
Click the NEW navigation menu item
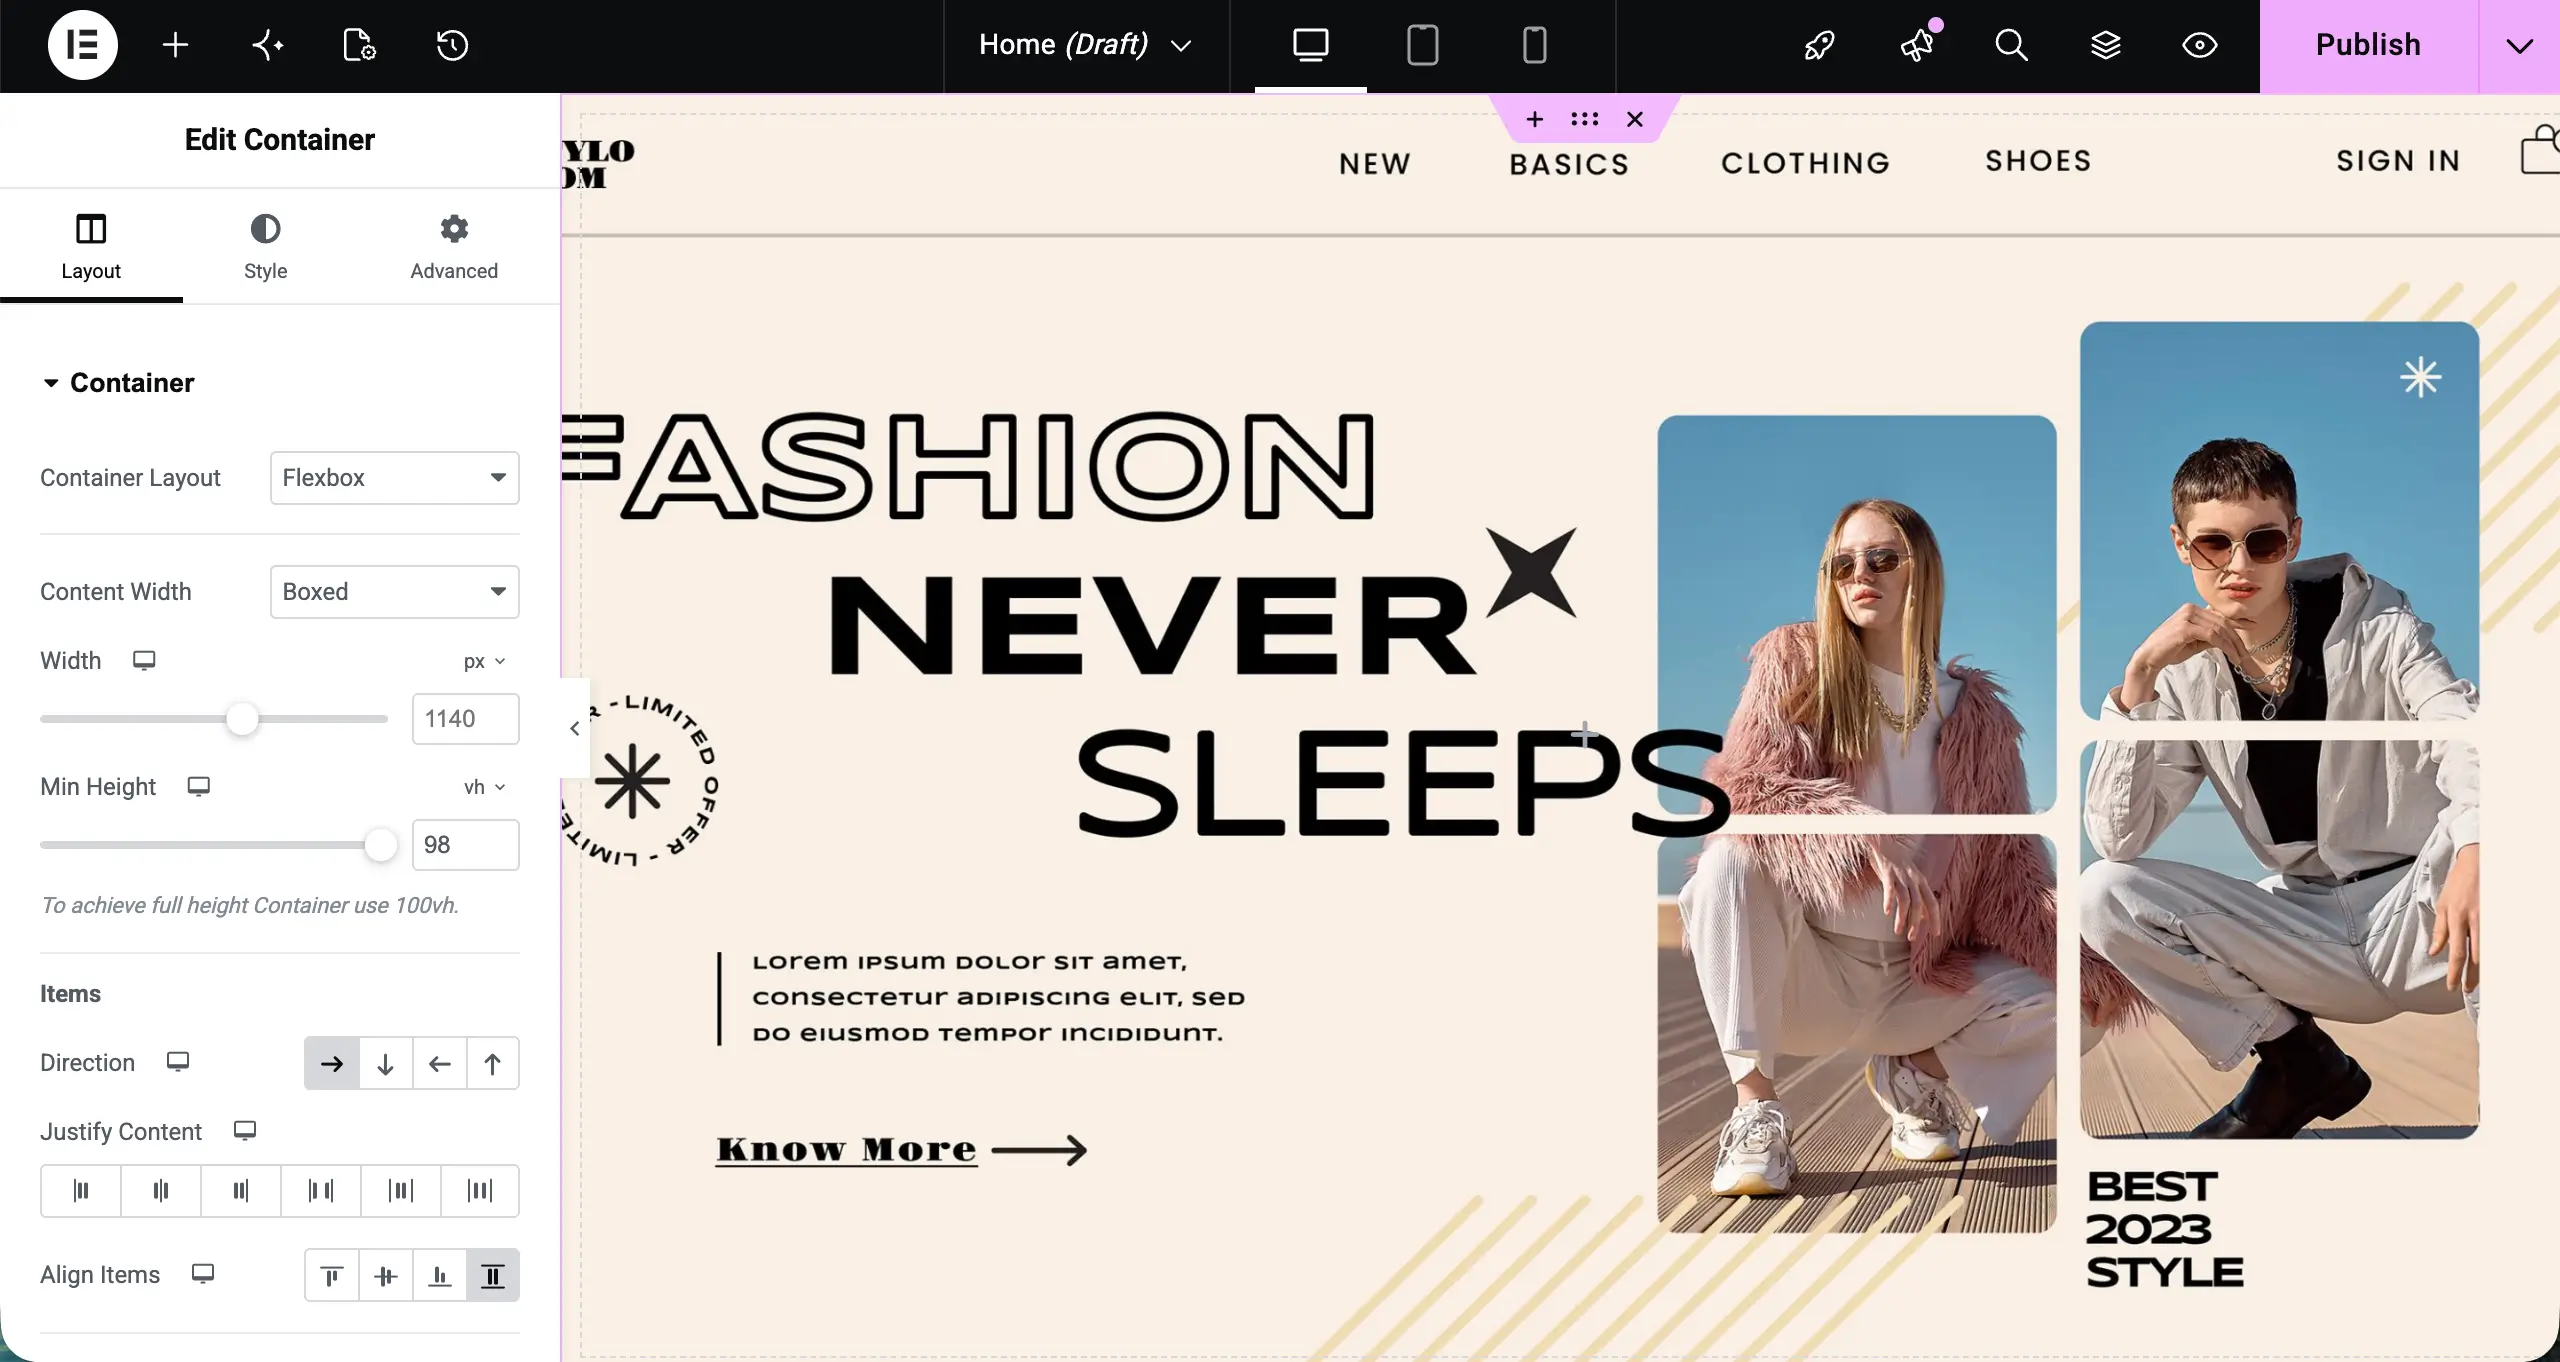click(x=1375, y=163)
